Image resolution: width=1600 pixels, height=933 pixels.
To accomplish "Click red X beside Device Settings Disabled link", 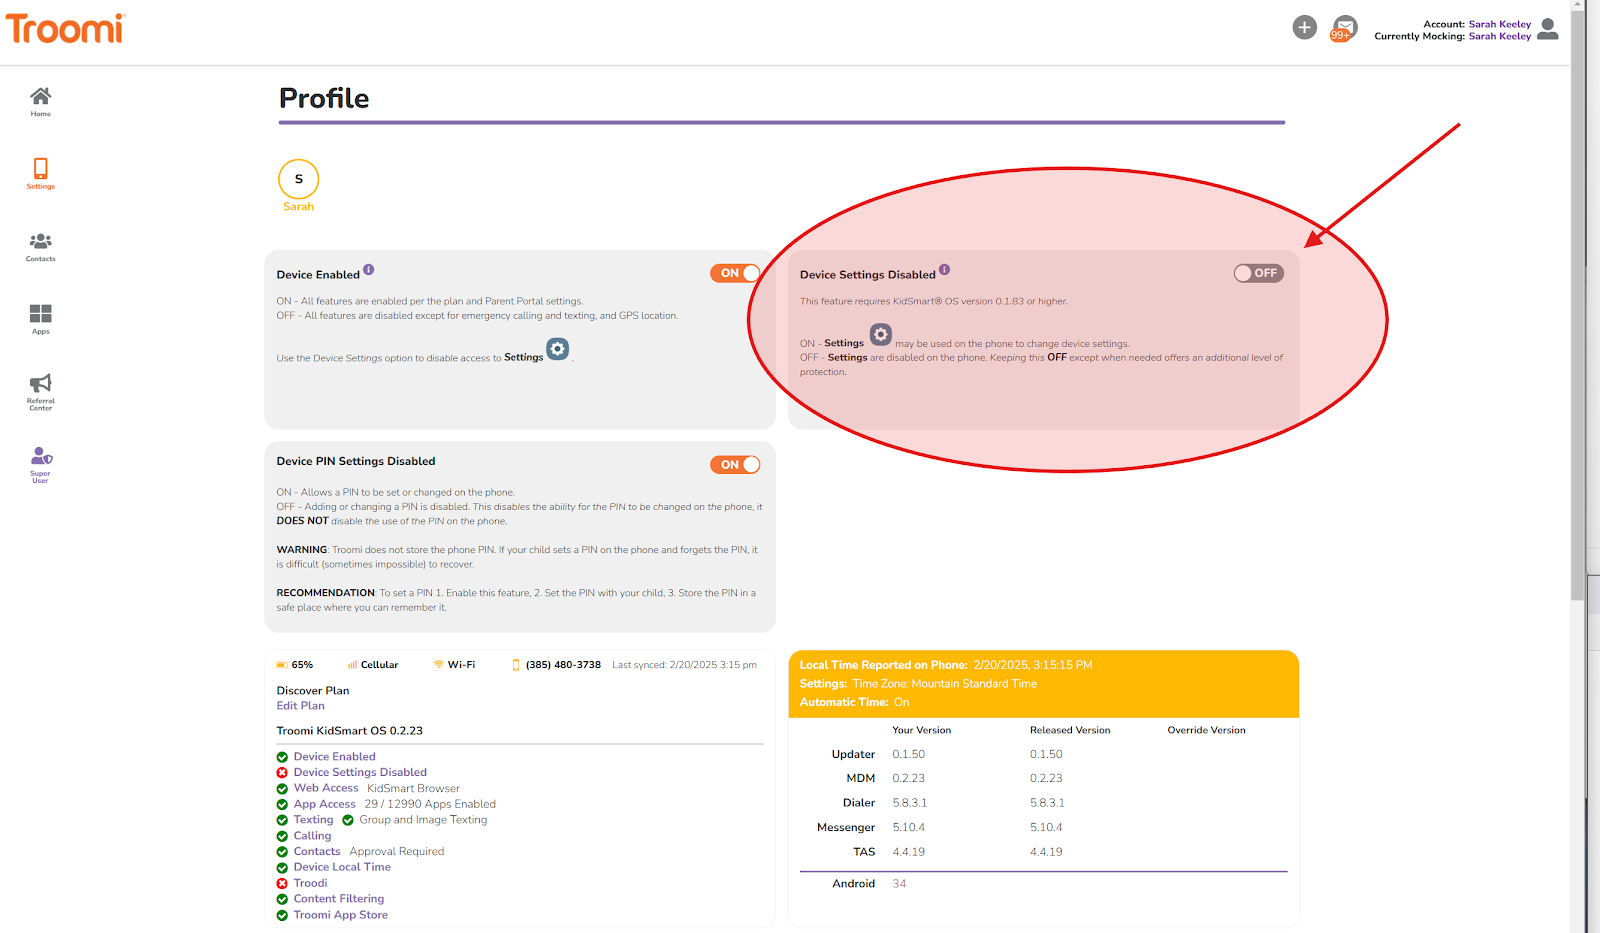I will [x=282, y=773].
